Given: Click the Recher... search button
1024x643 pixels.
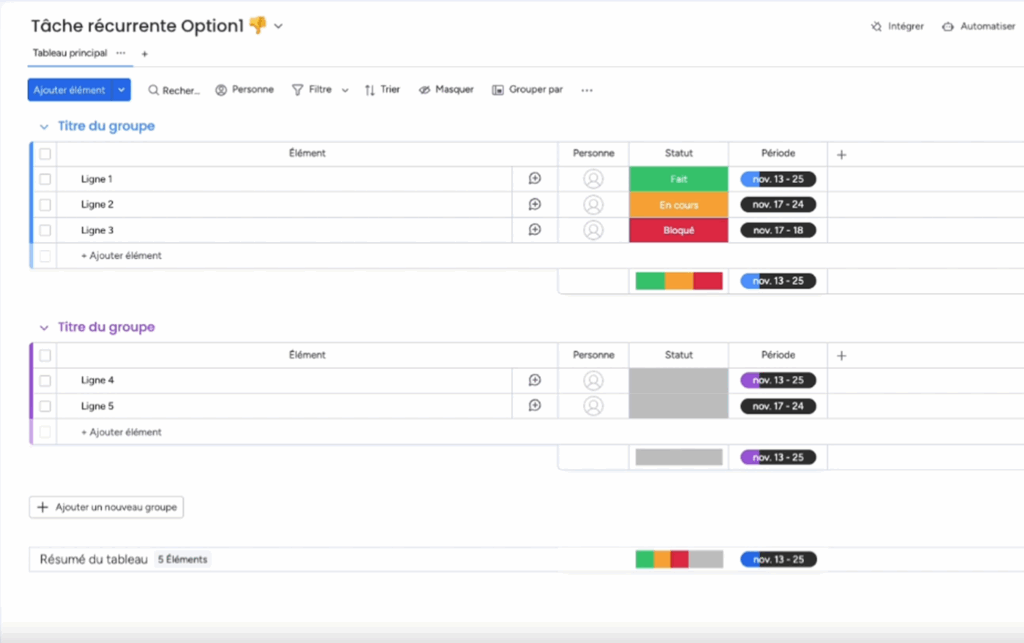Looking at the screenshot, I should [x=174, y=90].
